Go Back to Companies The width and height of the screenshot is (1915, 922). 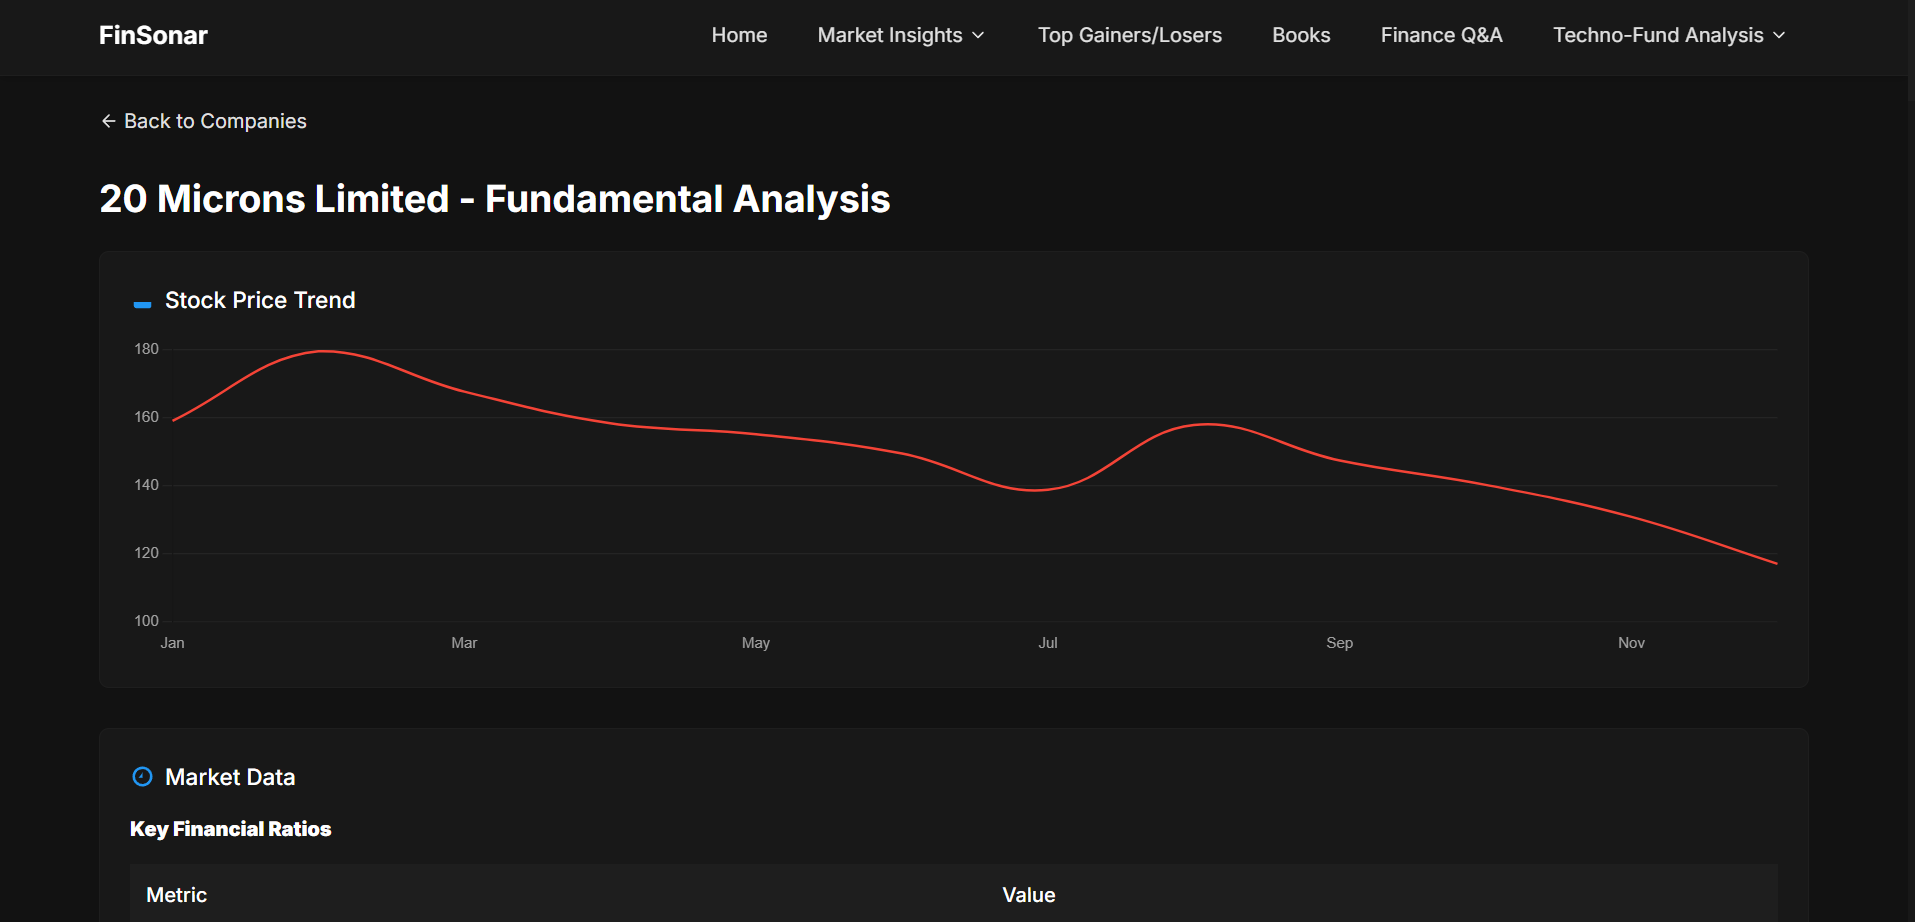[204, 121]
